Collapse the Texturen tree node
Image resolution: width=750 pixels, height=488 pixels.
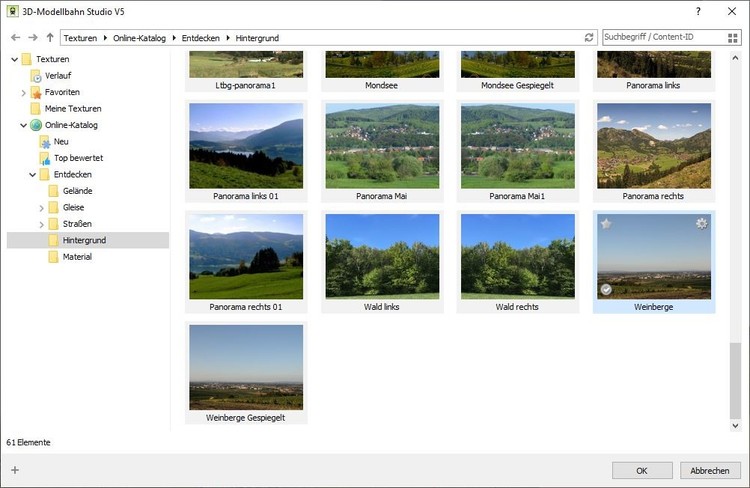click(14, 59)
